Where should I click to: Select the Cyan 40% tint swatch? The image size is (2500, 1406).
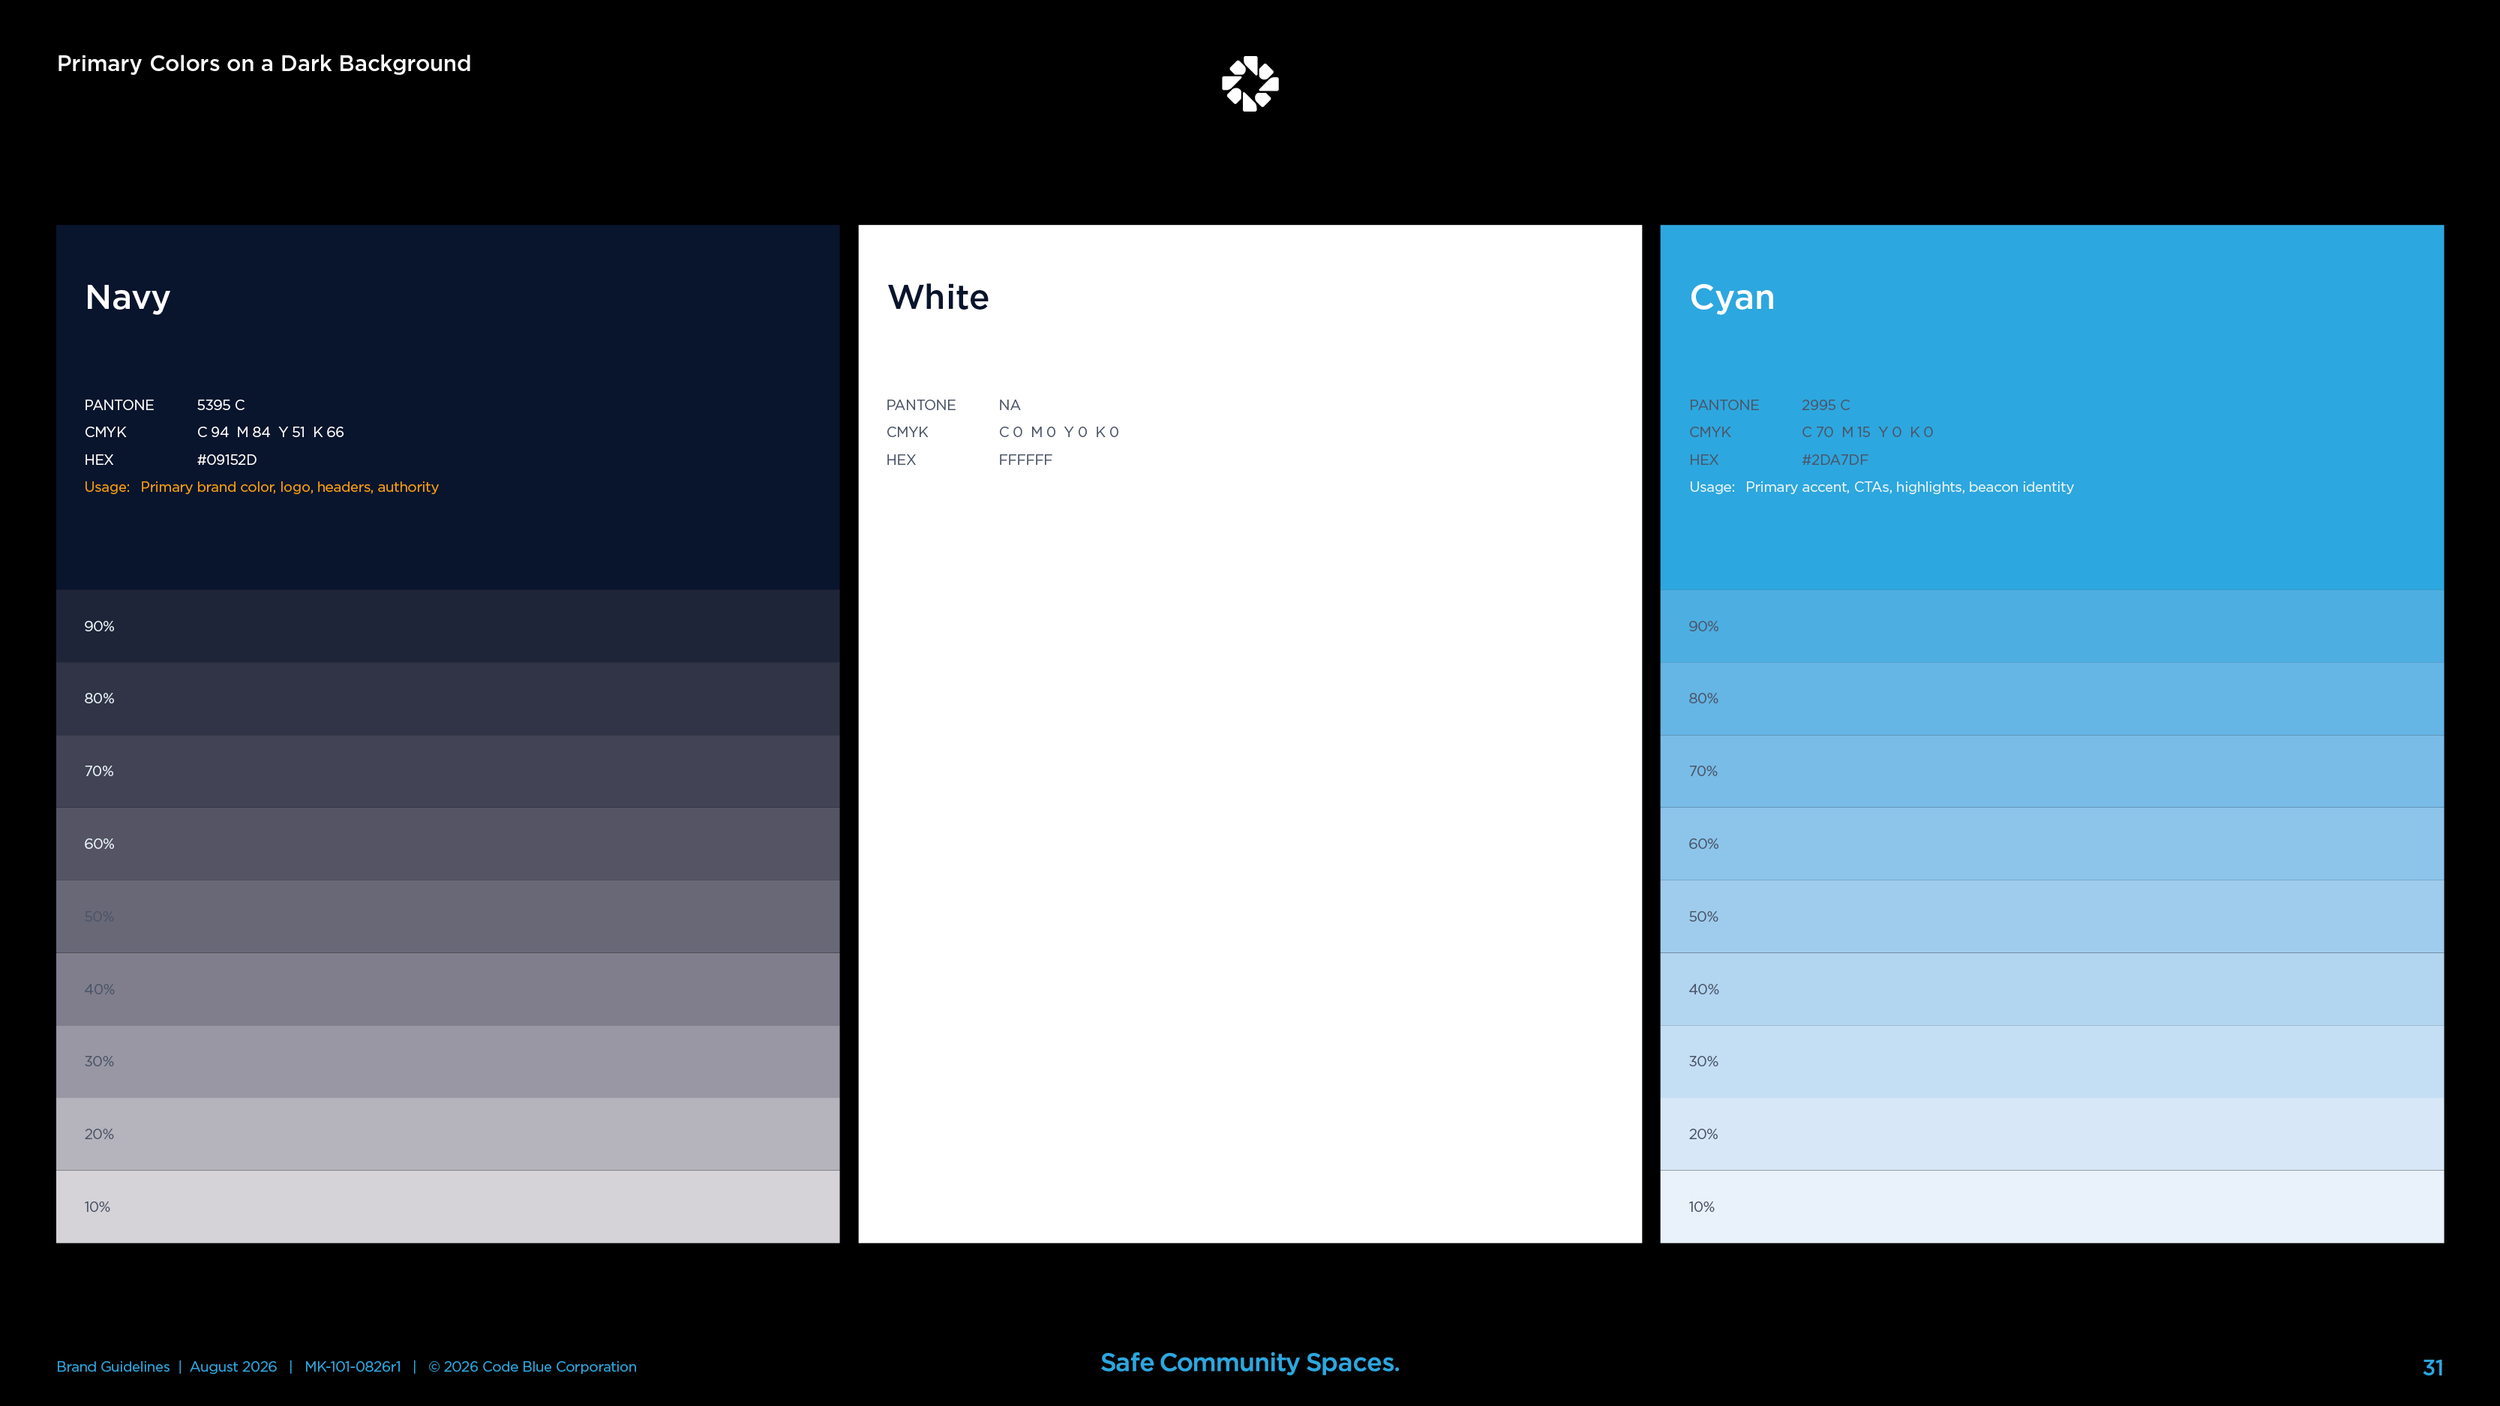pos(2052,989)
